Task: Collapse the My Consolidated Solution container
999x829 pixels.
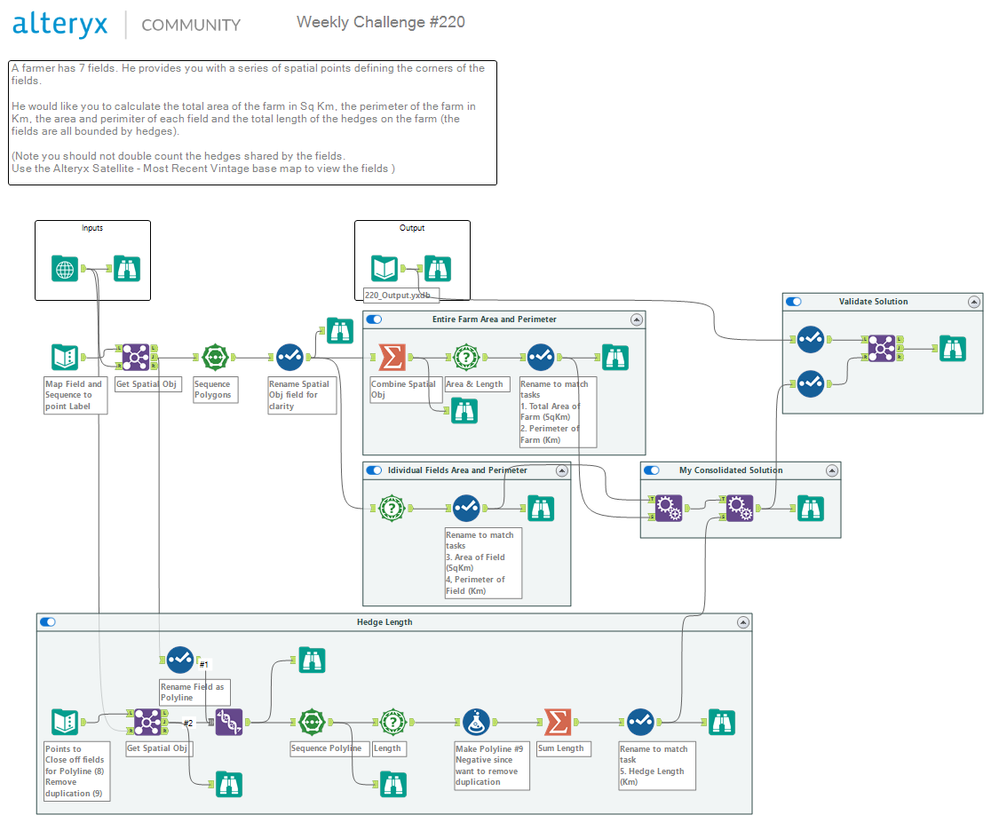Action: tap(832, 470)
